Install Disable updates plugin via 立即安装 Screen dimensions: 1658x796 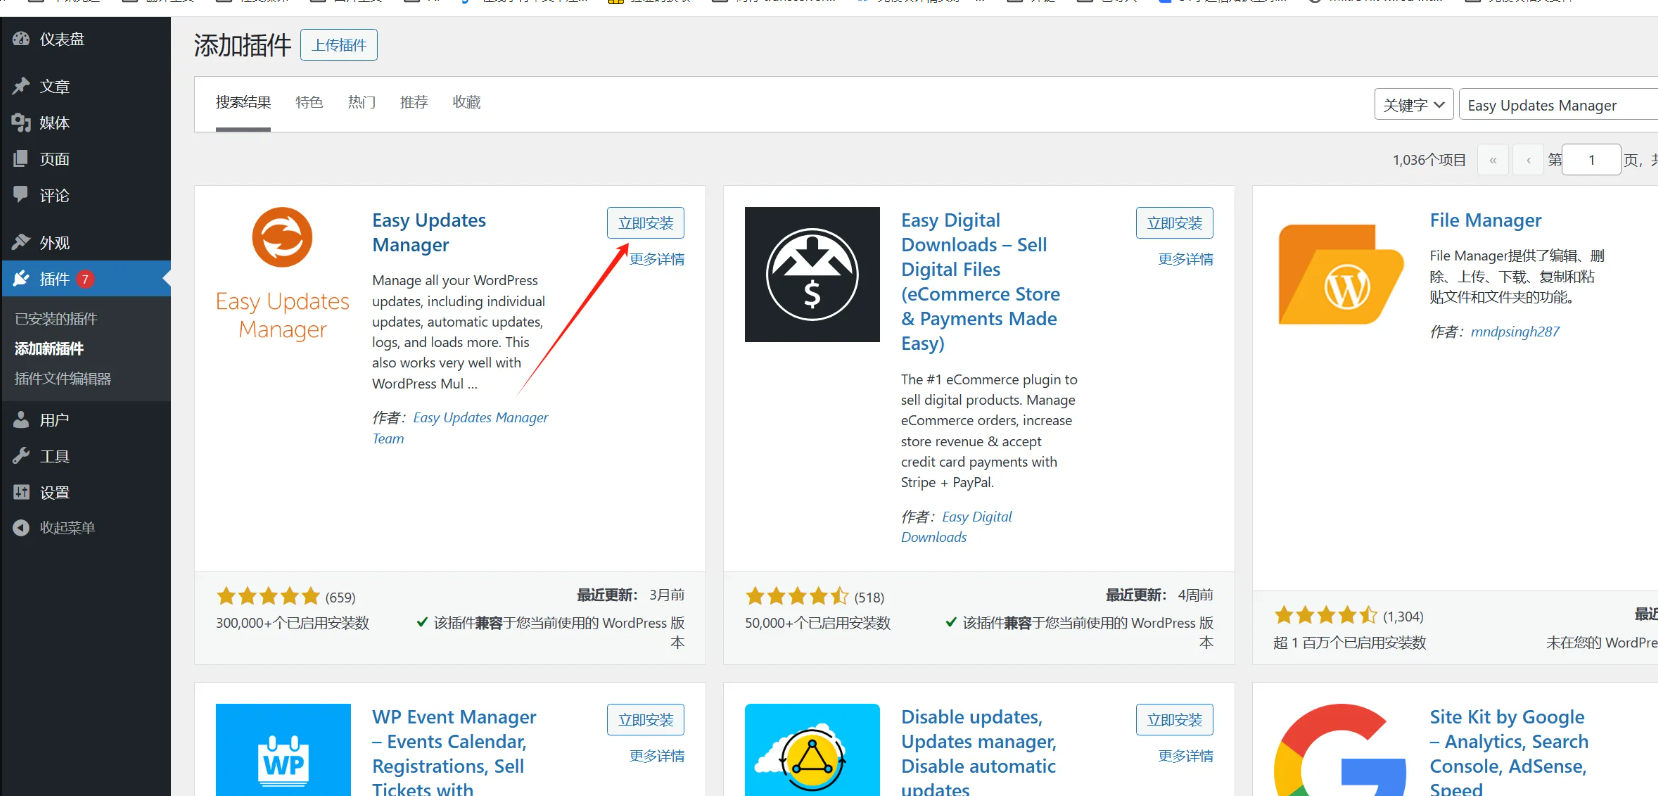pyautogui.click(x=1175, y=720)
